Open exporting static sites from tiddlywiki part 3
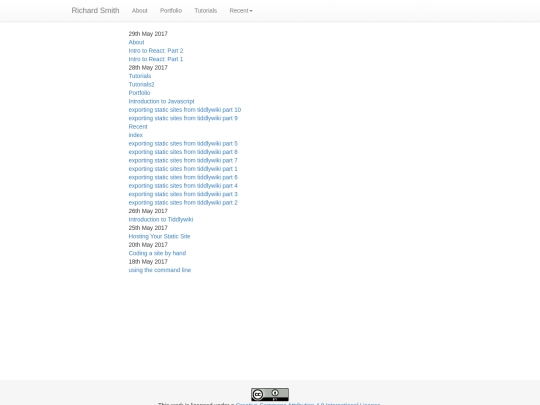 click(183, 194)
